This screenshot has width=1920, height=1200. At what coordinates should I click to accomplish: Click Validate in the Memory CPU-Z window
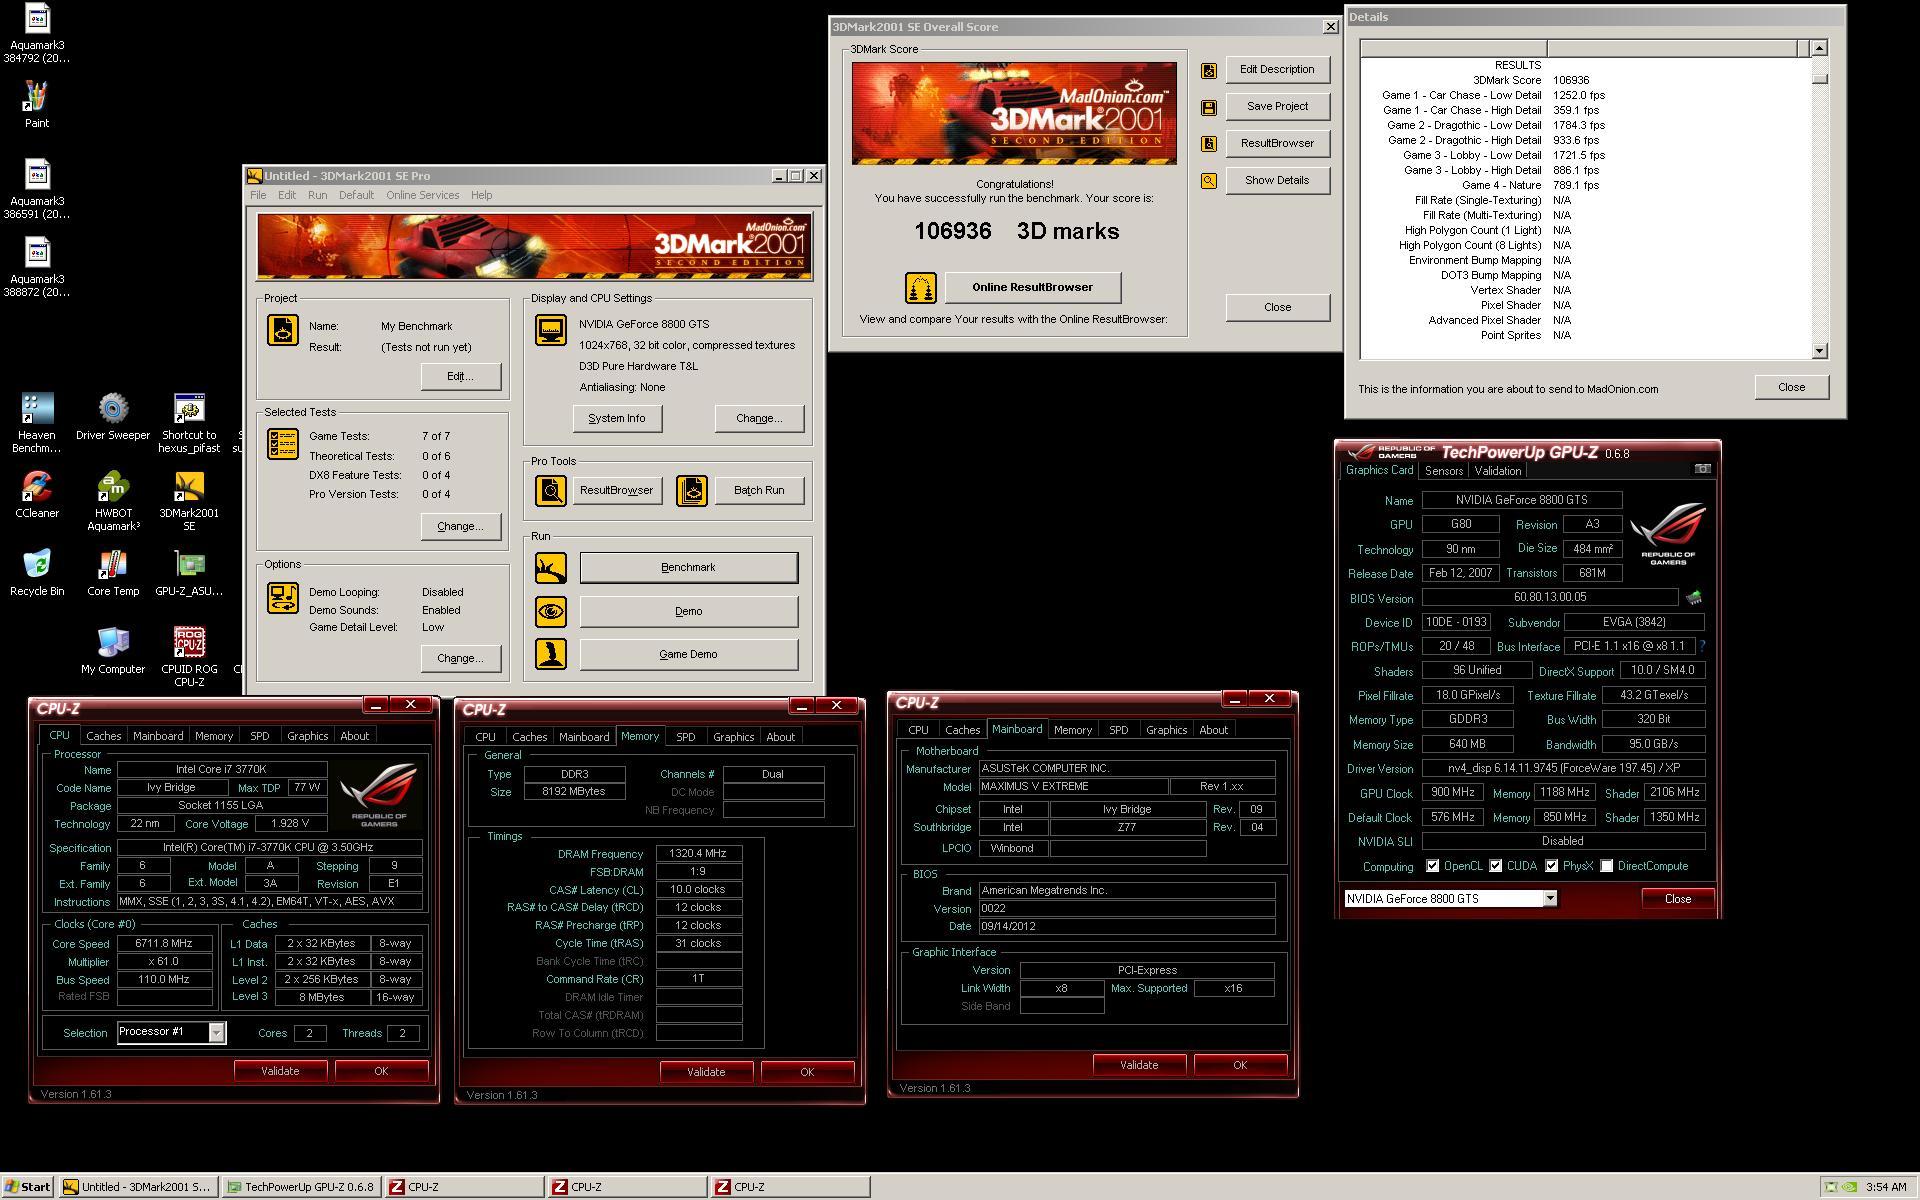(x=706, y=1072)
